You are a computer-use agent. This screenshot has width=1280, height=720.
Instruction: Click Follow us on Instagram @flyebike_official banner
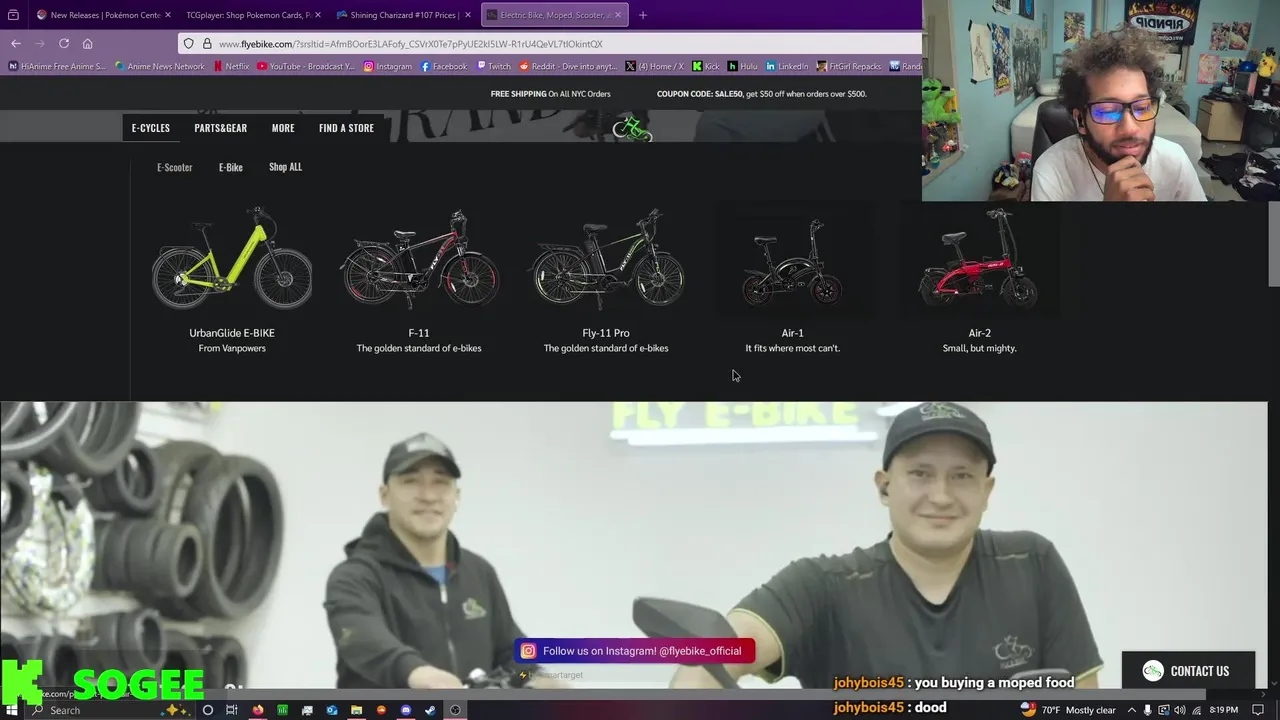coord(635,651)
